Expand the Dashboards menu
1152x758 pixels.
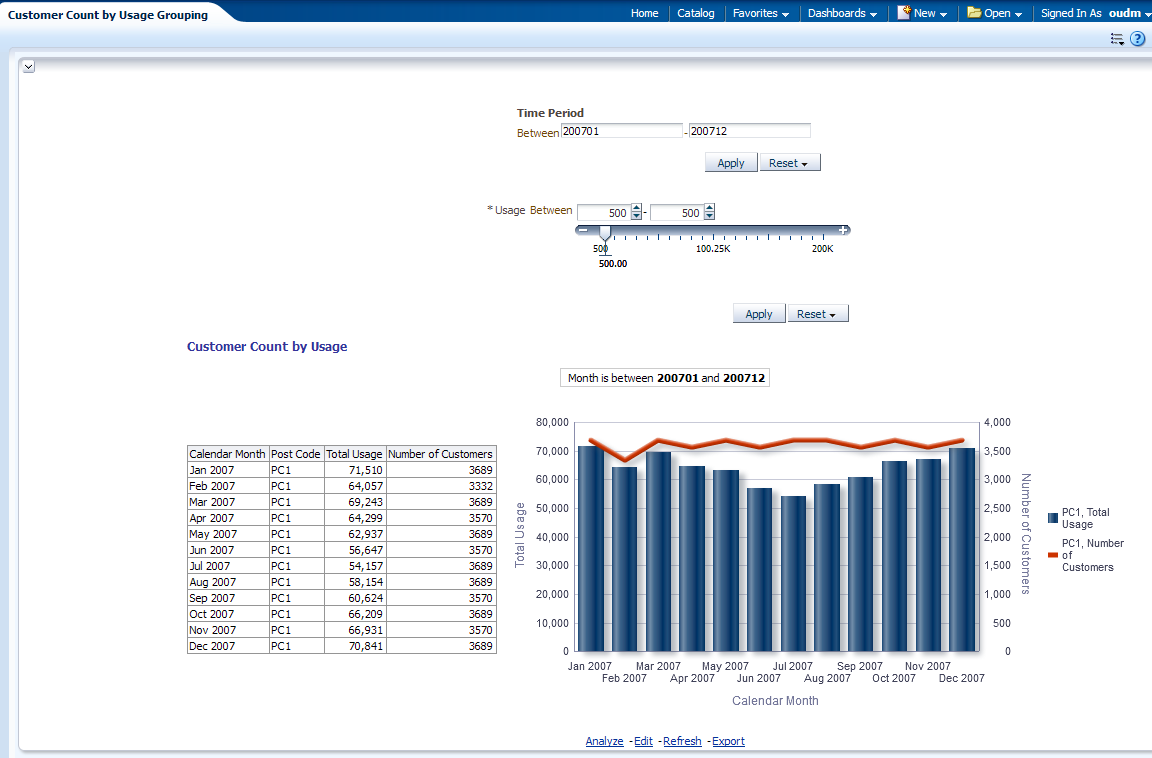[x=842, y=13]
